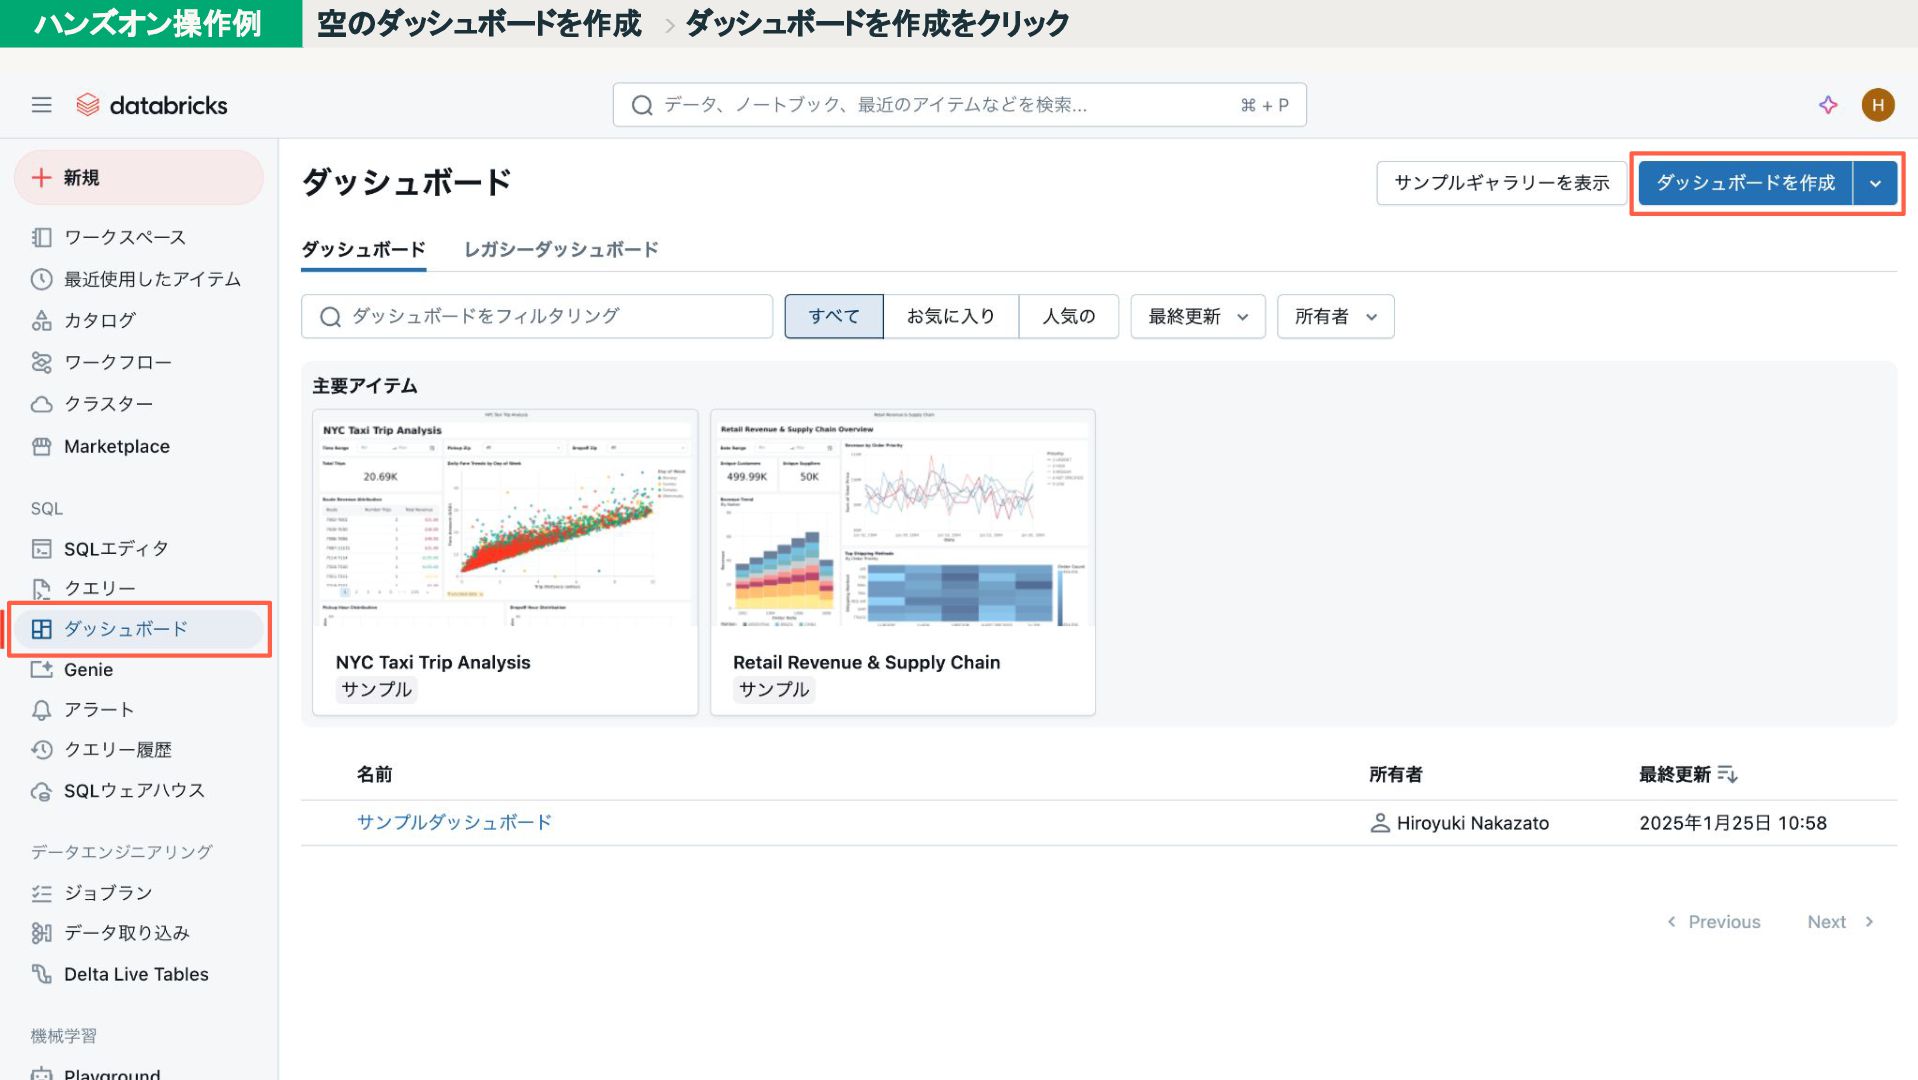Click the SQL Warehouses icon
Viewport: 1918px width, 1080px height.
[x=41, y=791]
